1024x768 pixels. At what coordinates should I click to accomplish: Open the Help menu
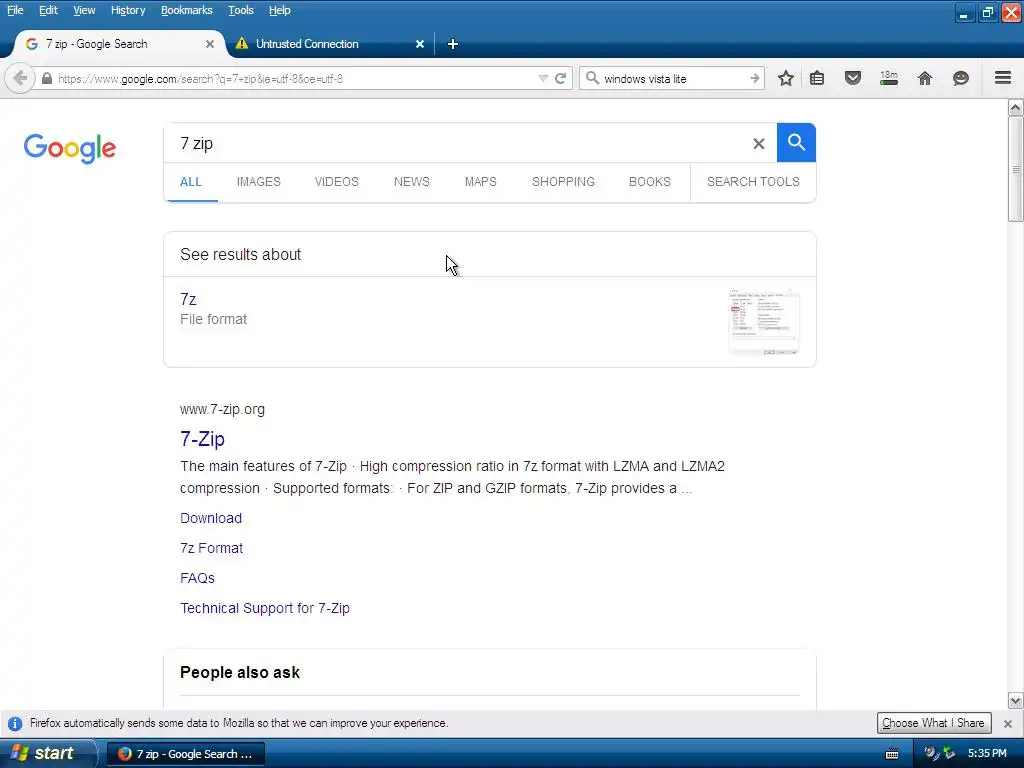click(280, 10)
